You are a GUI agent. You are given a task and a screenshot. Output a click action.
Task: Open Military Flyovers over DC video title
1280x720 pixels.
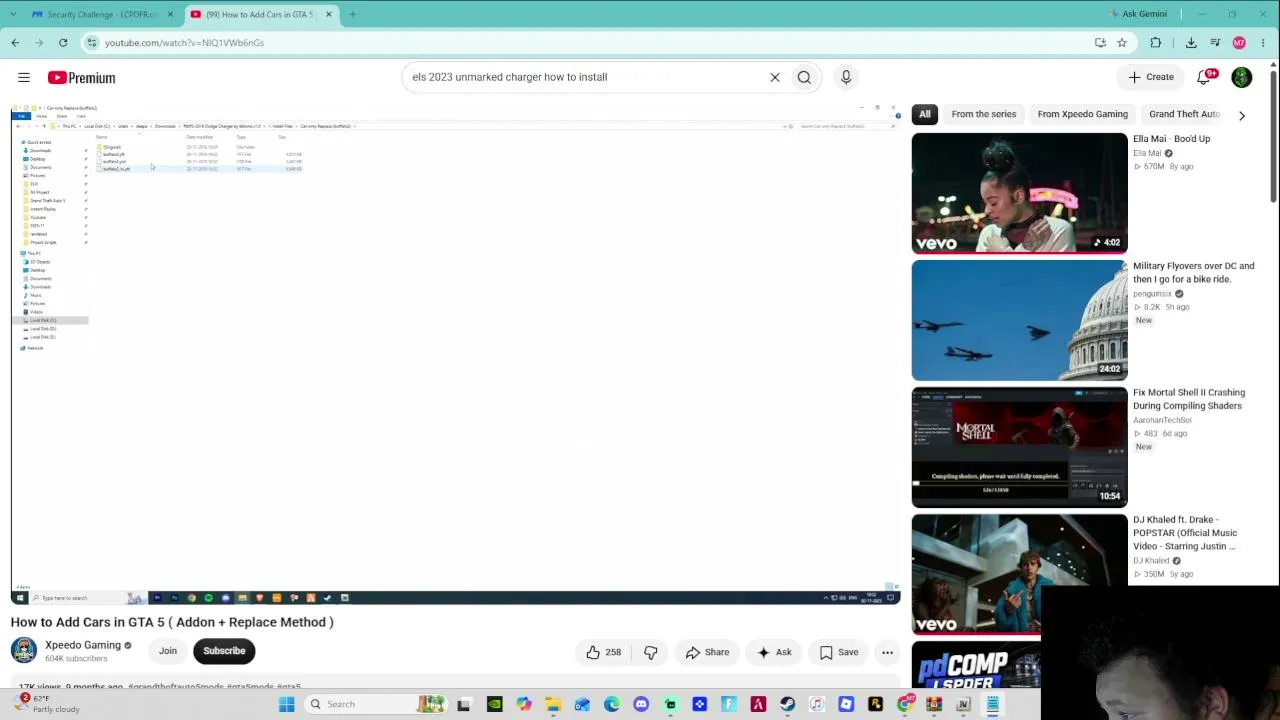coord(1193,272)
